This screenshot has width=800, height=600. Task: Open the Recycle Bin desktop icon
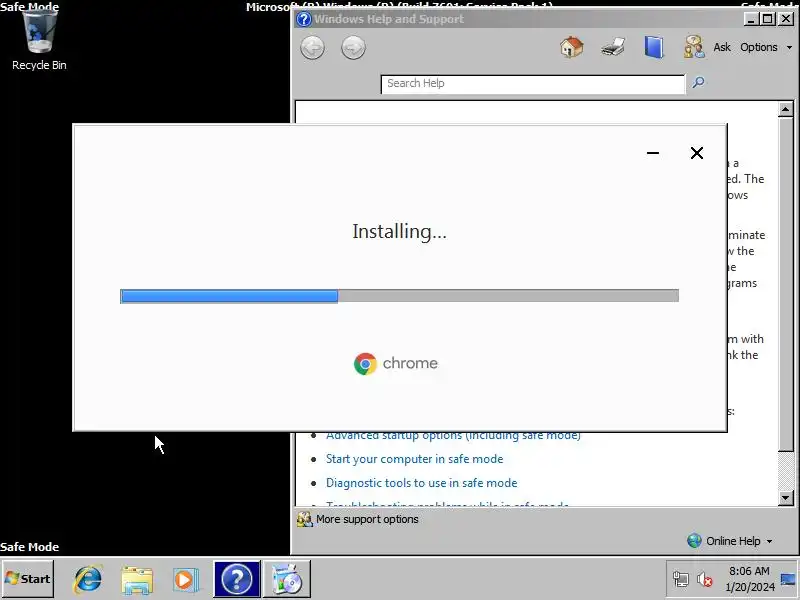click(x=39, y=40)
